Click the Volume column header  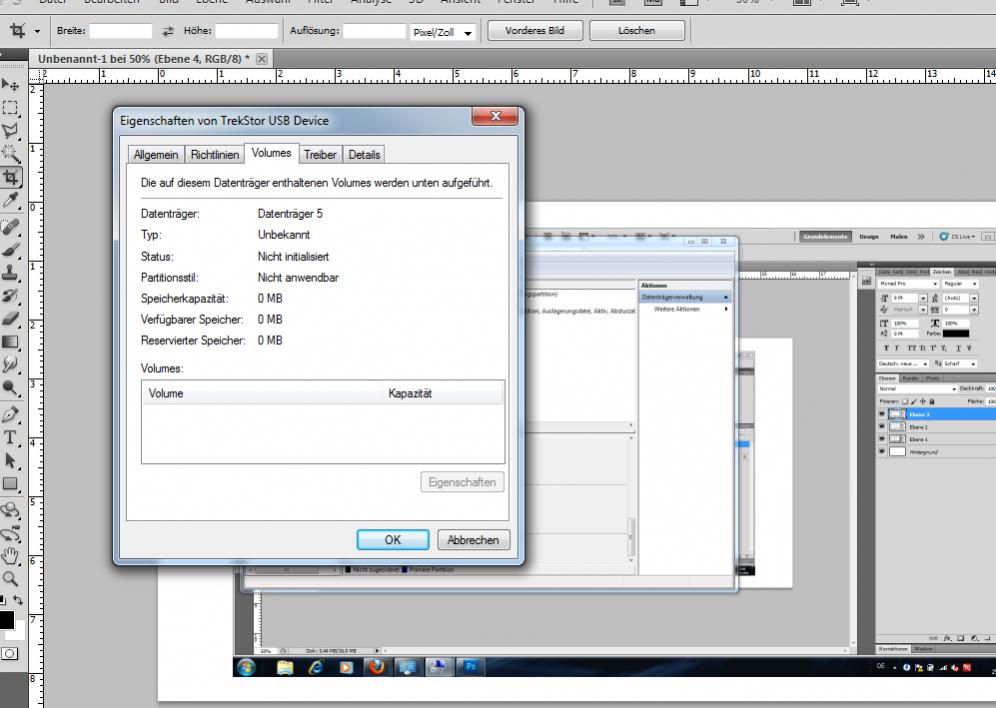(x=262, y=393)
